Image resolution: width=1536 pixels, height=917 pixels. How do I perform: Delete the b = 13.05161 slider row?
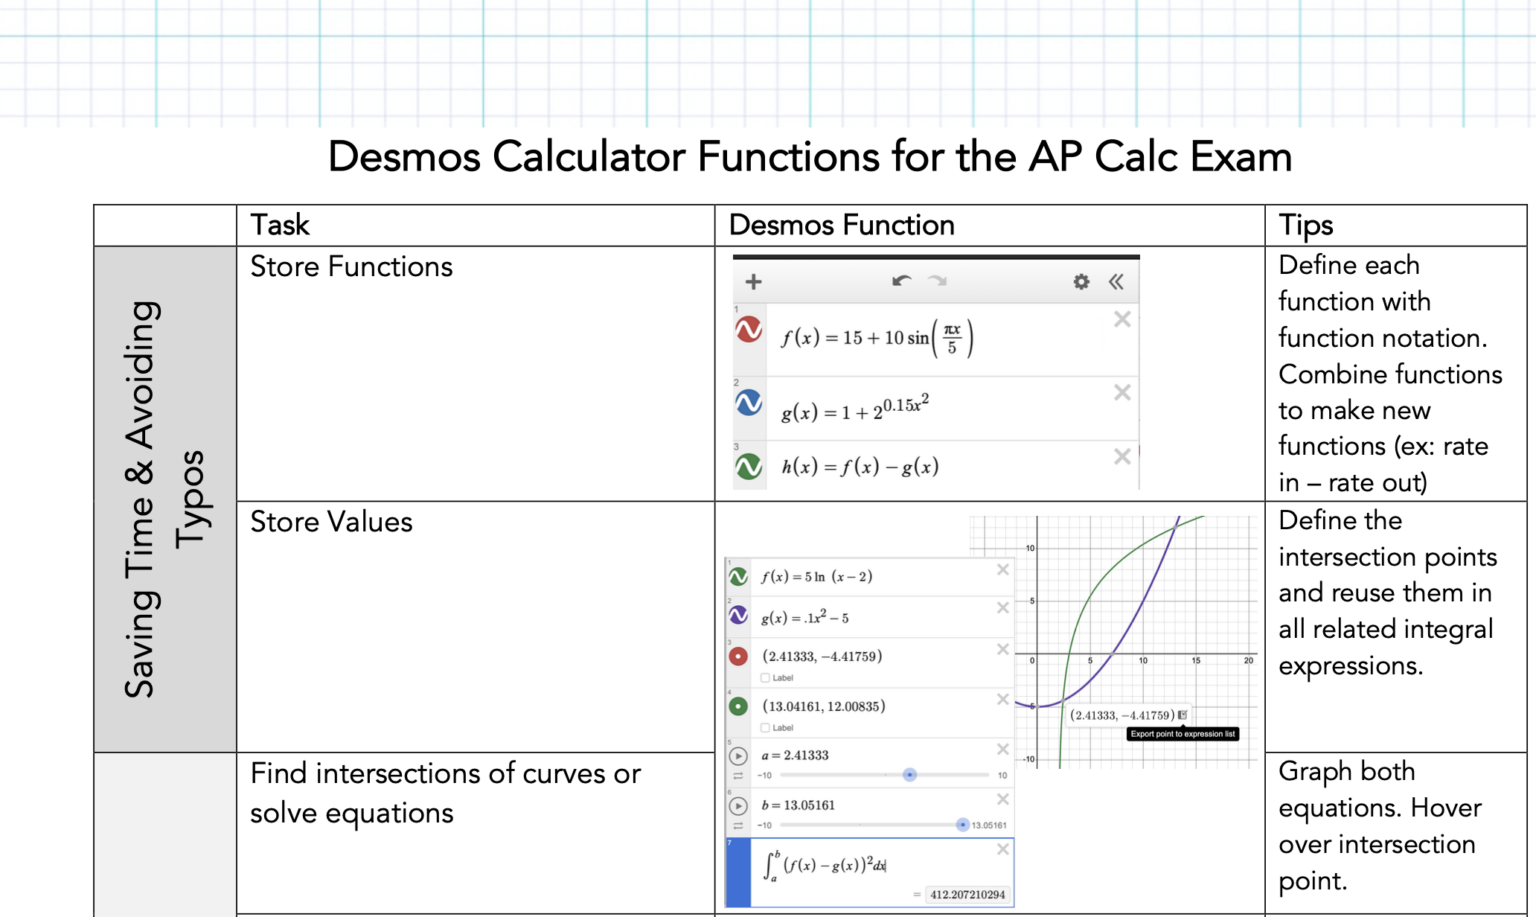pos(1003,799)
